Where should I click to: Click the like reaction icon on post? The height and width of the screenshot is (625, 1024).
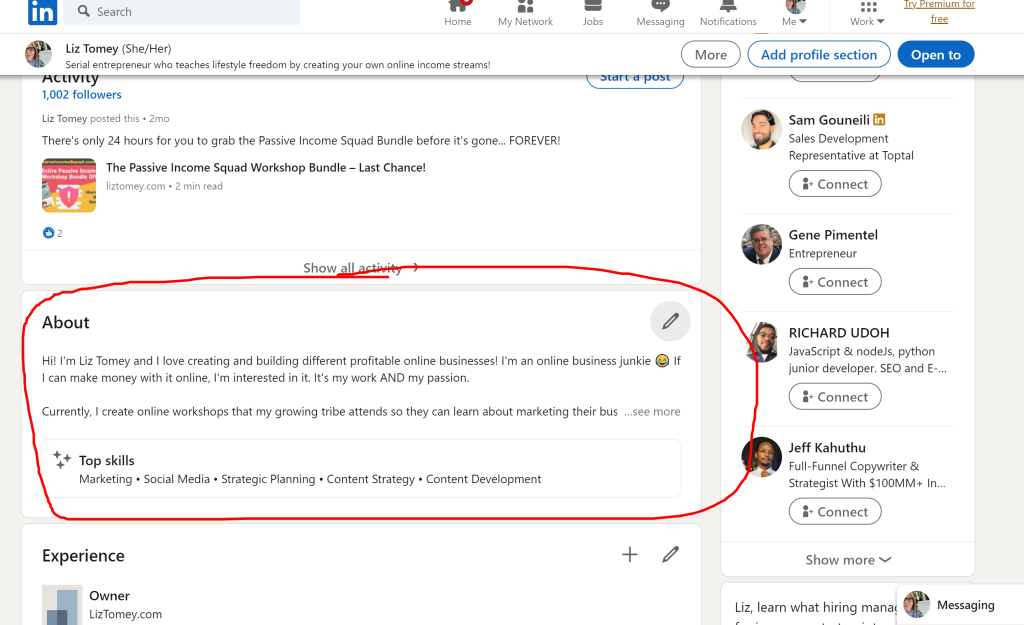point(48,232)
